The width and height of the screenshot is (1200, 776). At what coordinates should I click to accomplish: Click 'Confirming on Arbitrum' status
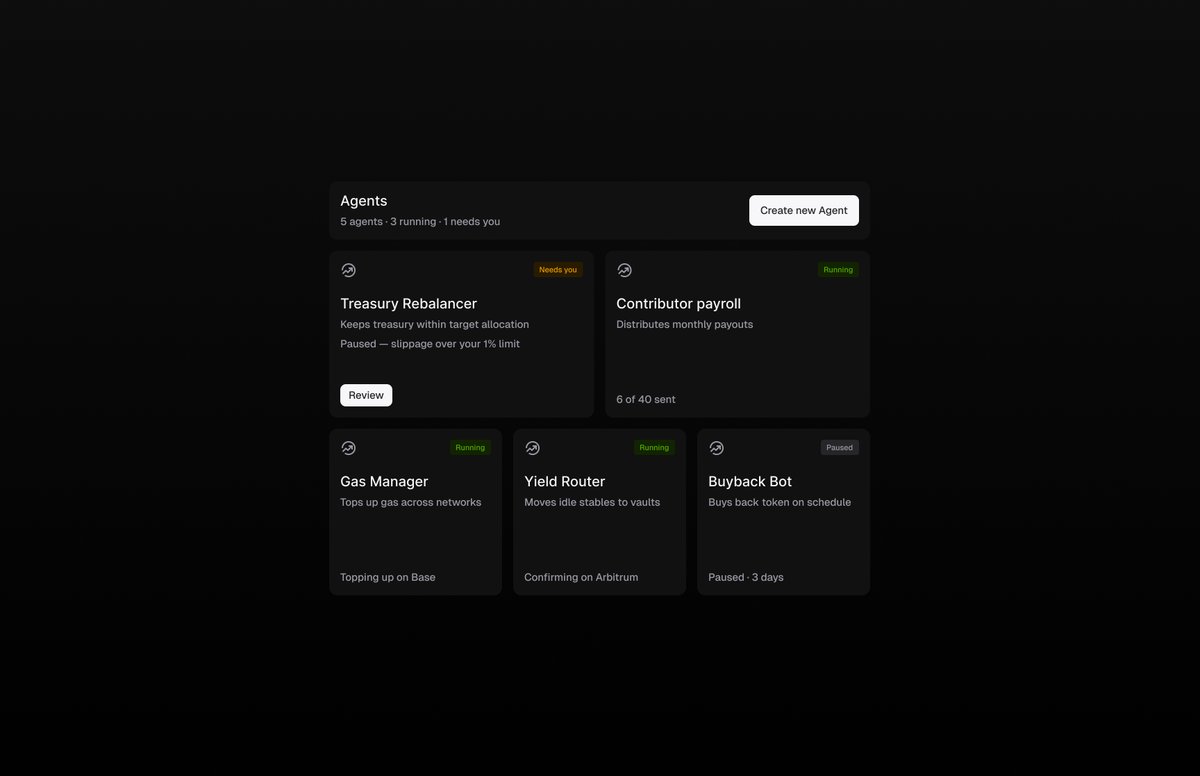tap(581, 577)
